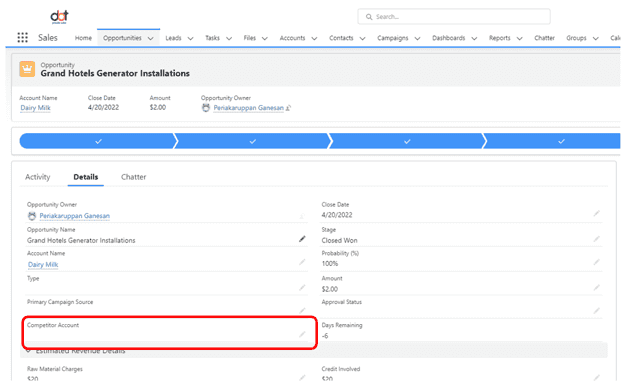Click the Opportunity crown icon in header
The height and width of the screenshot is (388, 624).
pyautogui.click(x=27, y=69)
